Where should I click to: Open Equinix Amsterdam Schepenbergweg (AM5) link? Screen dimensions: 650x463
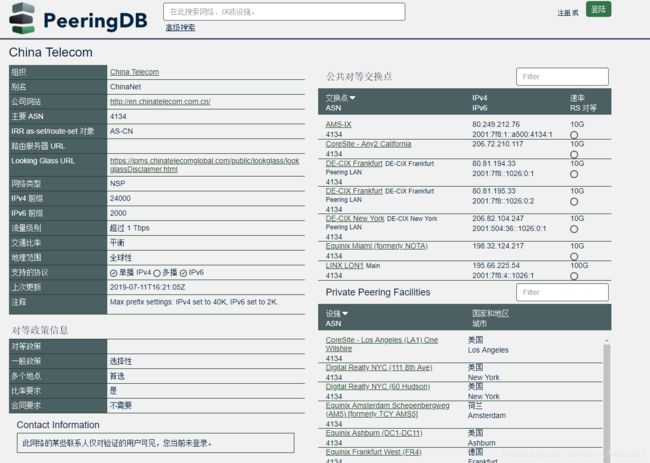point(387,410)
